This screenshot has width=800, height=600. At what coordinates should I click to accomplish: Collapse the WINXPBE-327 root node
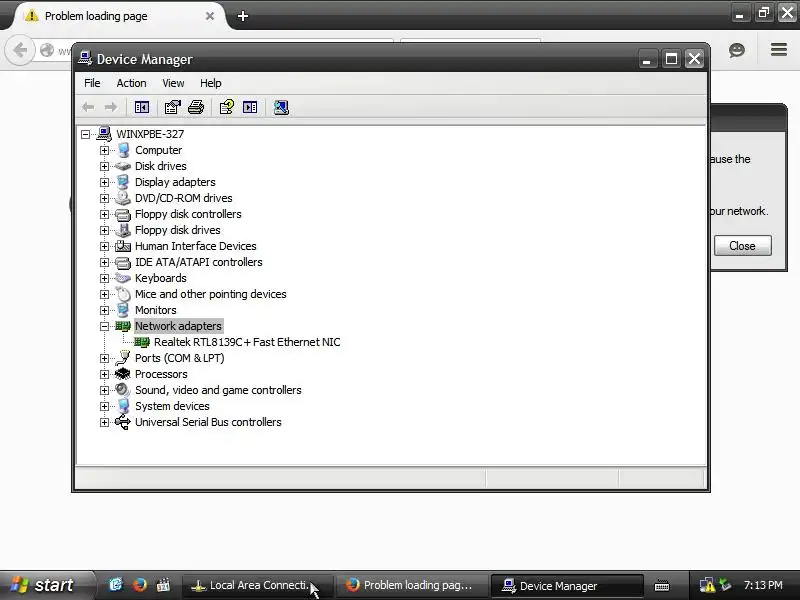click(x=86, y=134)
